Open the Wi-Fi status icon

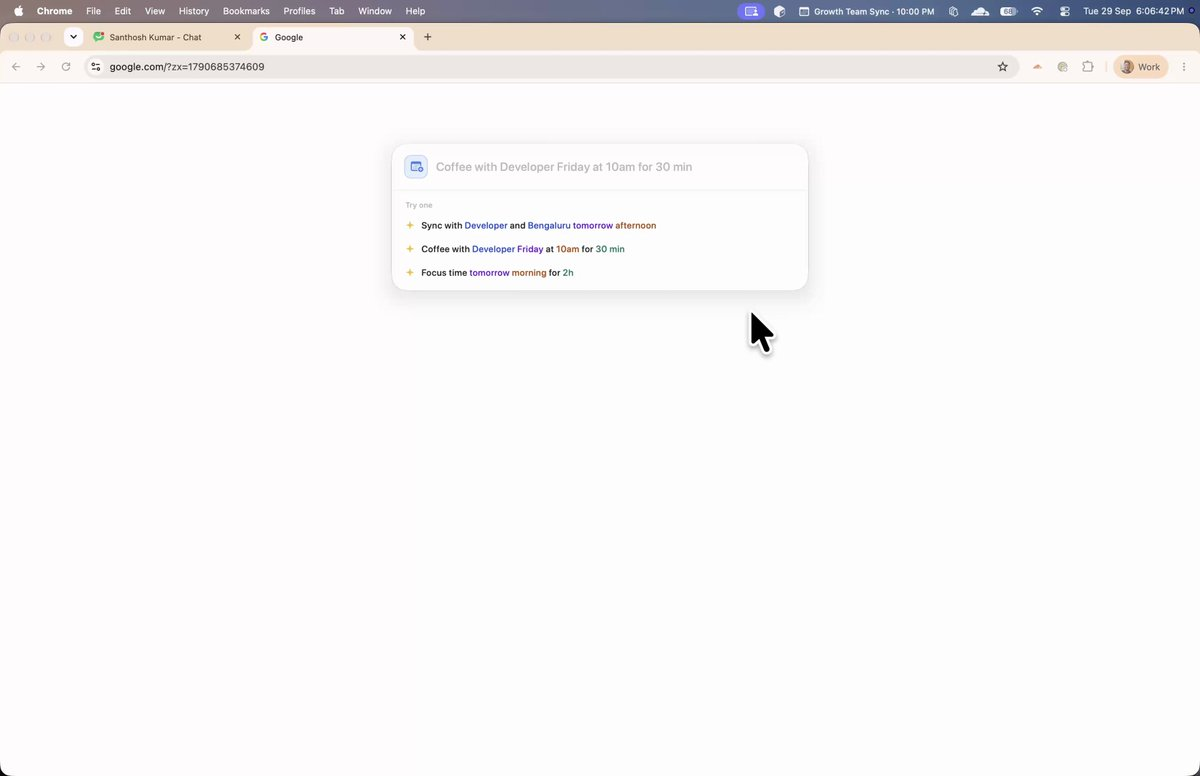[x=1037, y=11]
